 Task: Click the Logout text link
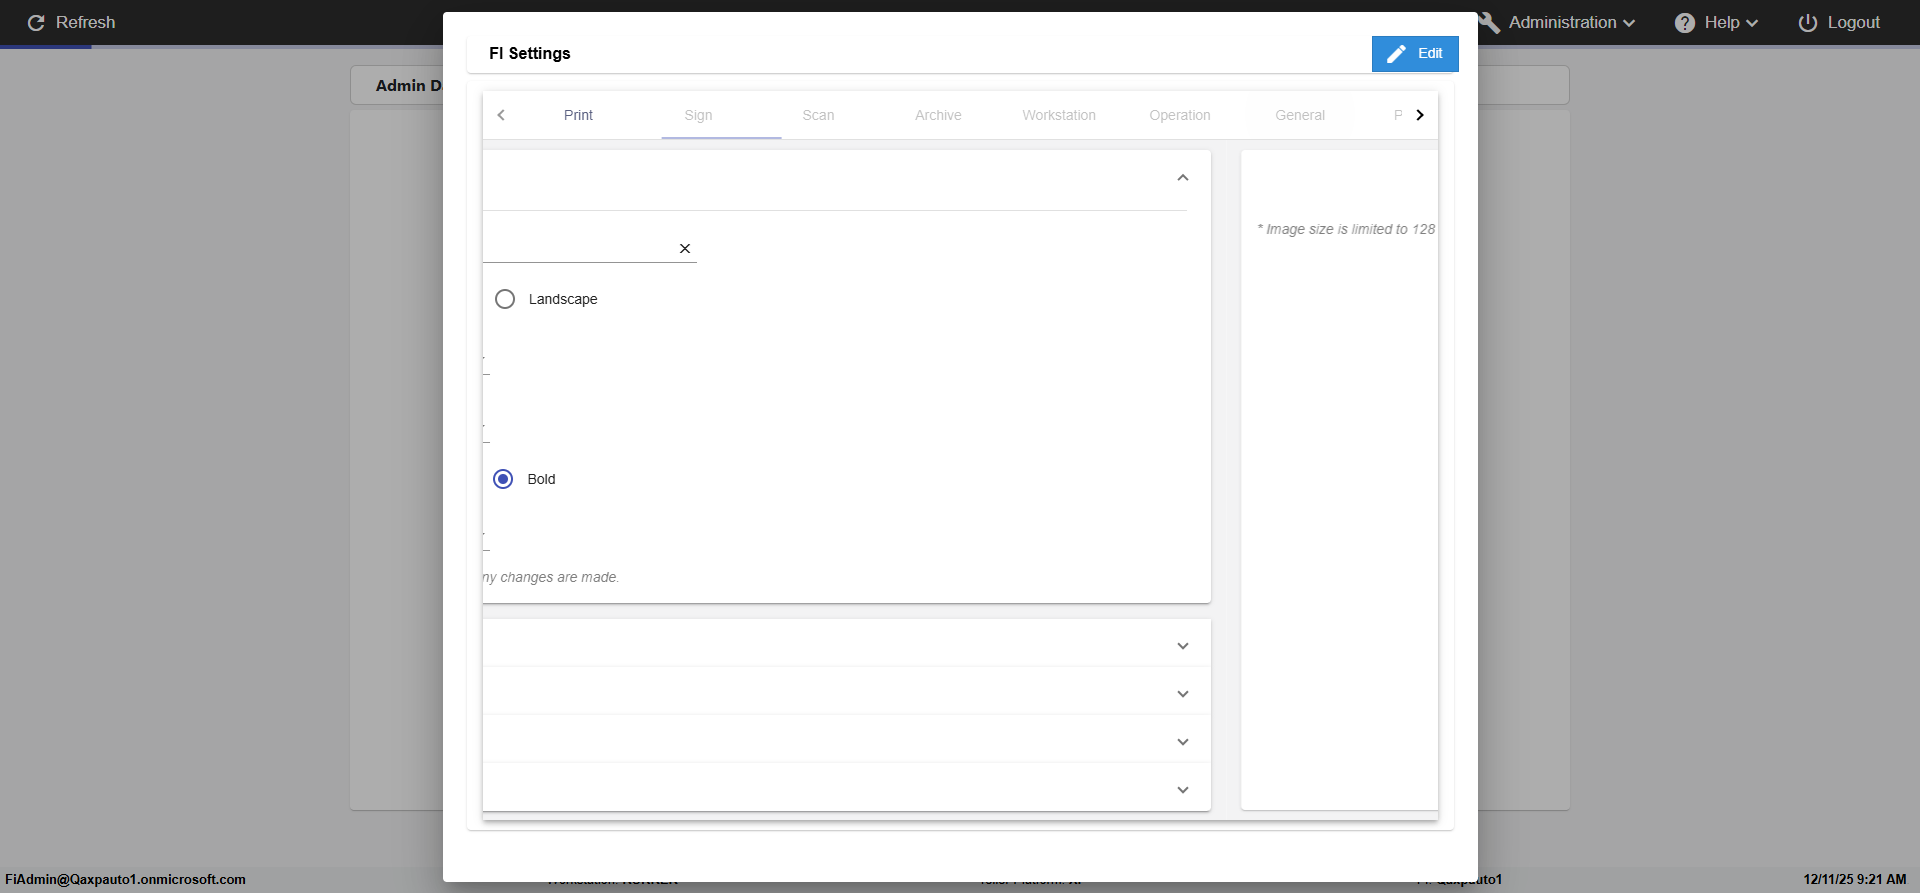pyautogui.click(x=1853, y=23)
